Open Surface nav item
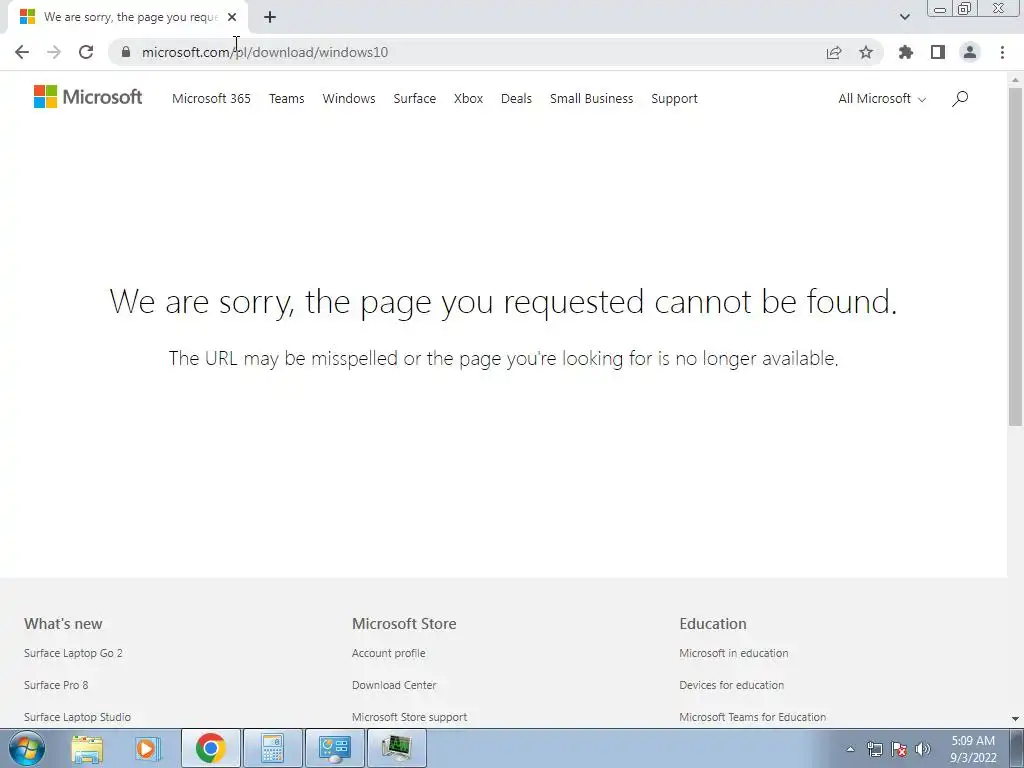Screen dimensions: 1024x768 [x=415, y=99]
